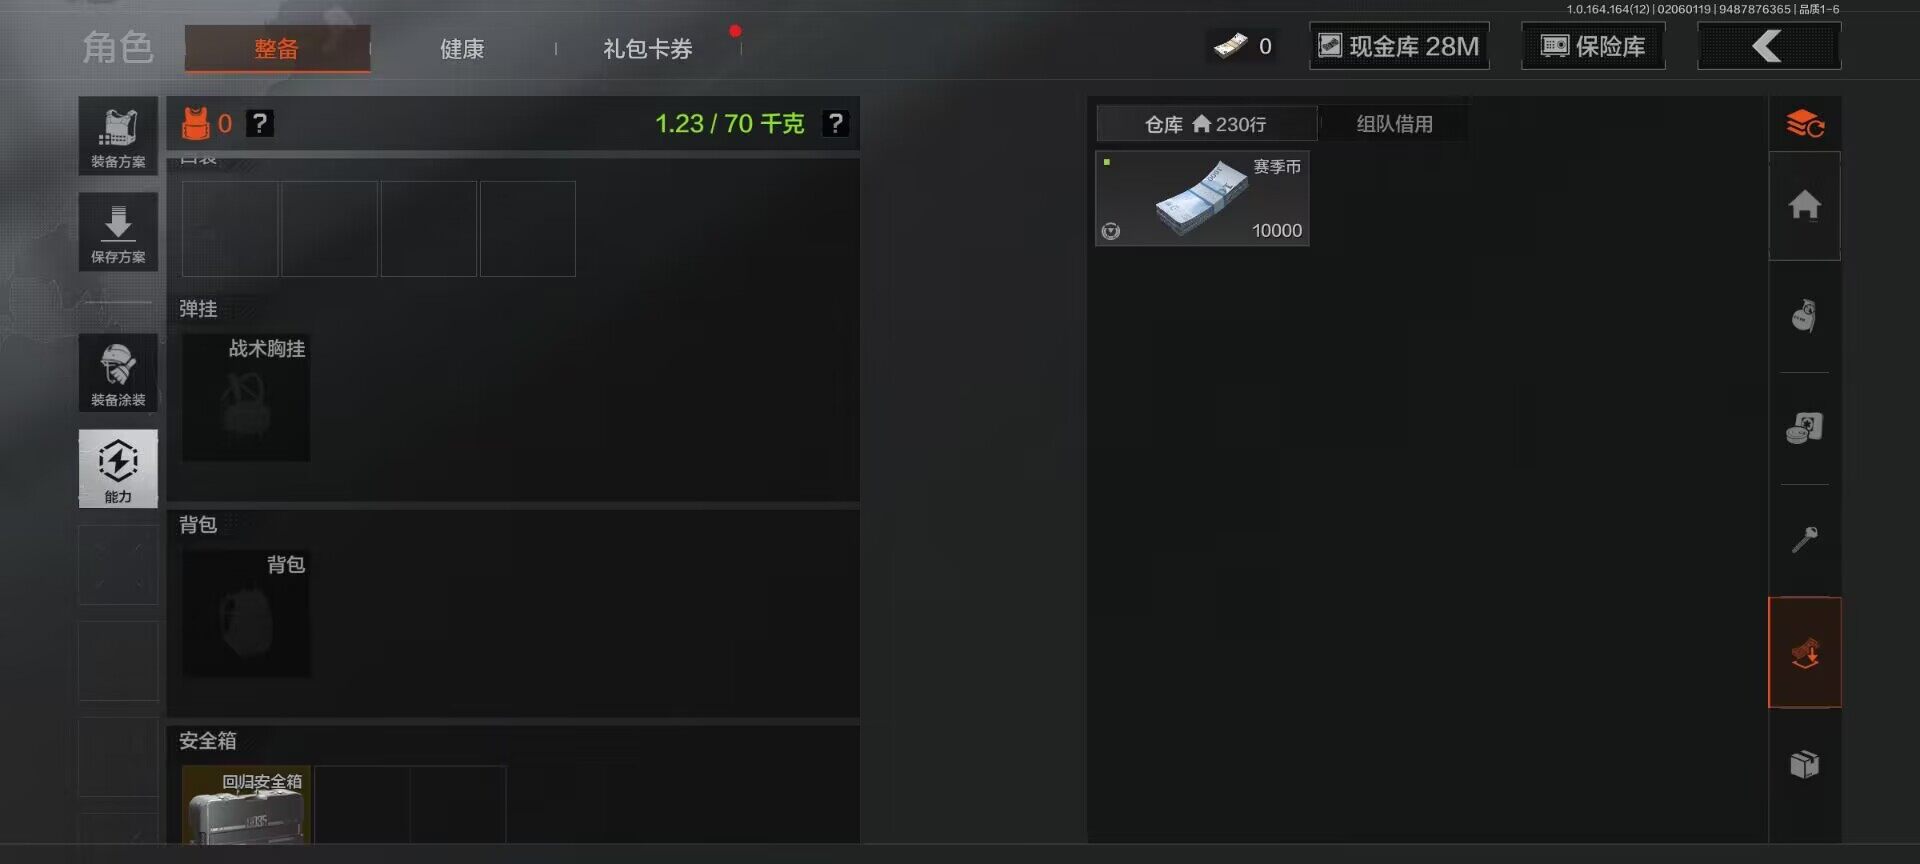Open the 装备方案 loadout presets icon
Image resolution: width=1920 pixels, height=864 pixels.
[118, 136]
